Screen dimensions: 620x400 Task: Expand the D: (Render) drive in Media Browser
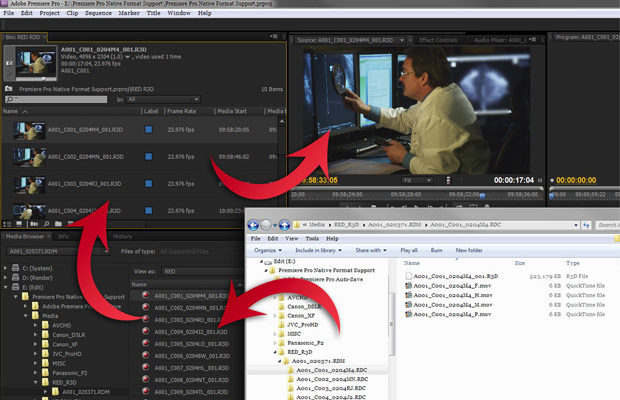[5, 277]
